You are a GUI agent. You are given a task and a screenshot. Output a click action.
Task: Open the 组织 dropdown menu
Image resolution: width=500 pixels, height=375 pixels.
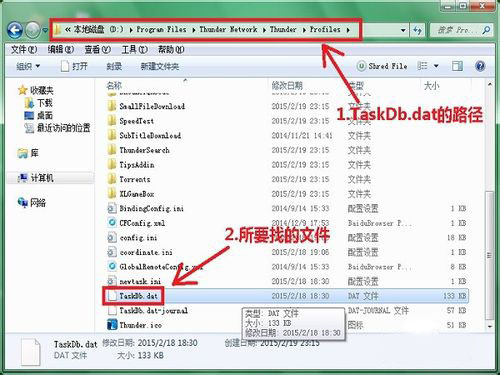(28, 66)
